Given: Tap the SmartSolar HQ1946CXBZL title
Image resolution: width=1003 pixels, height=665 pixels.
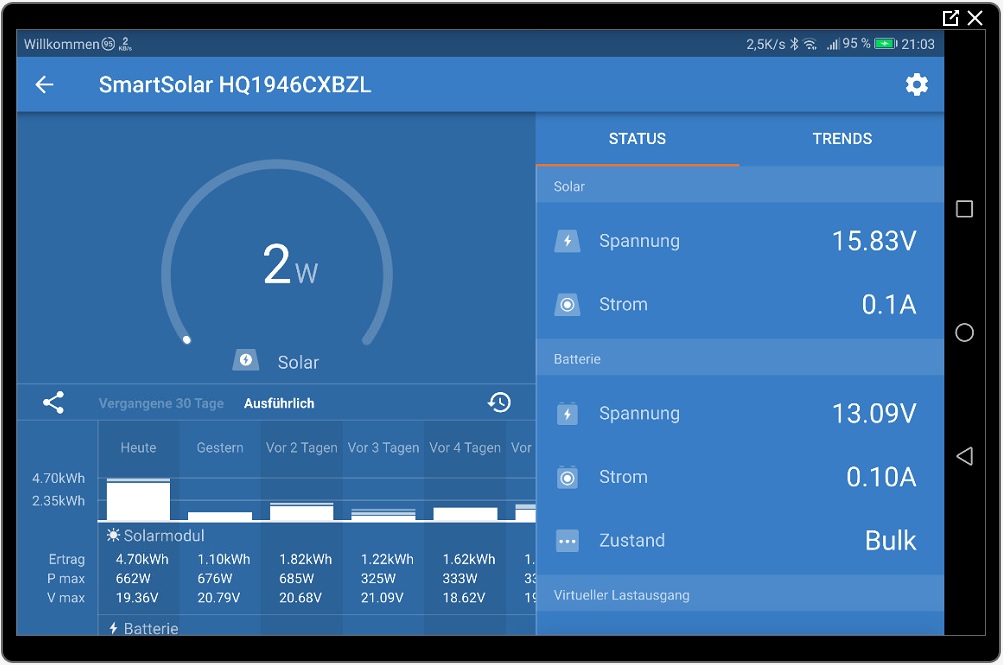Looking at the screenshot, I should [235, 85].
